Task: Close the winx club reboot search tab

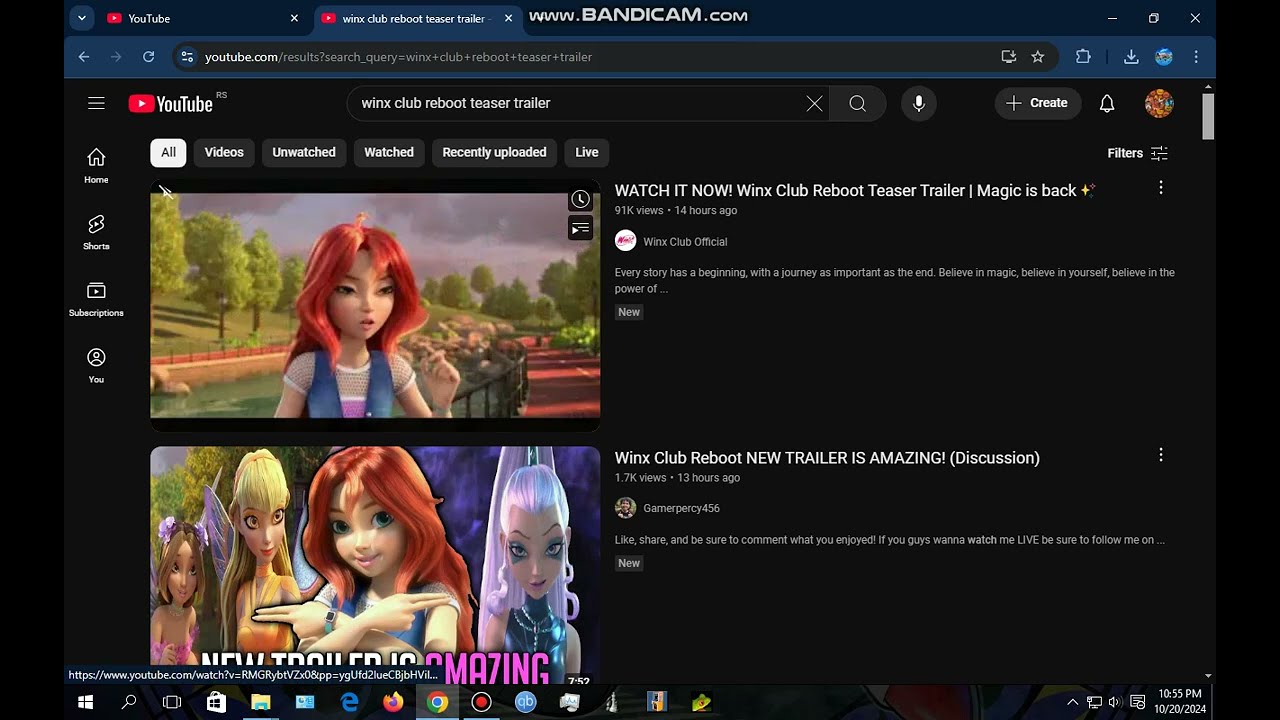Action: coord(509,18)
